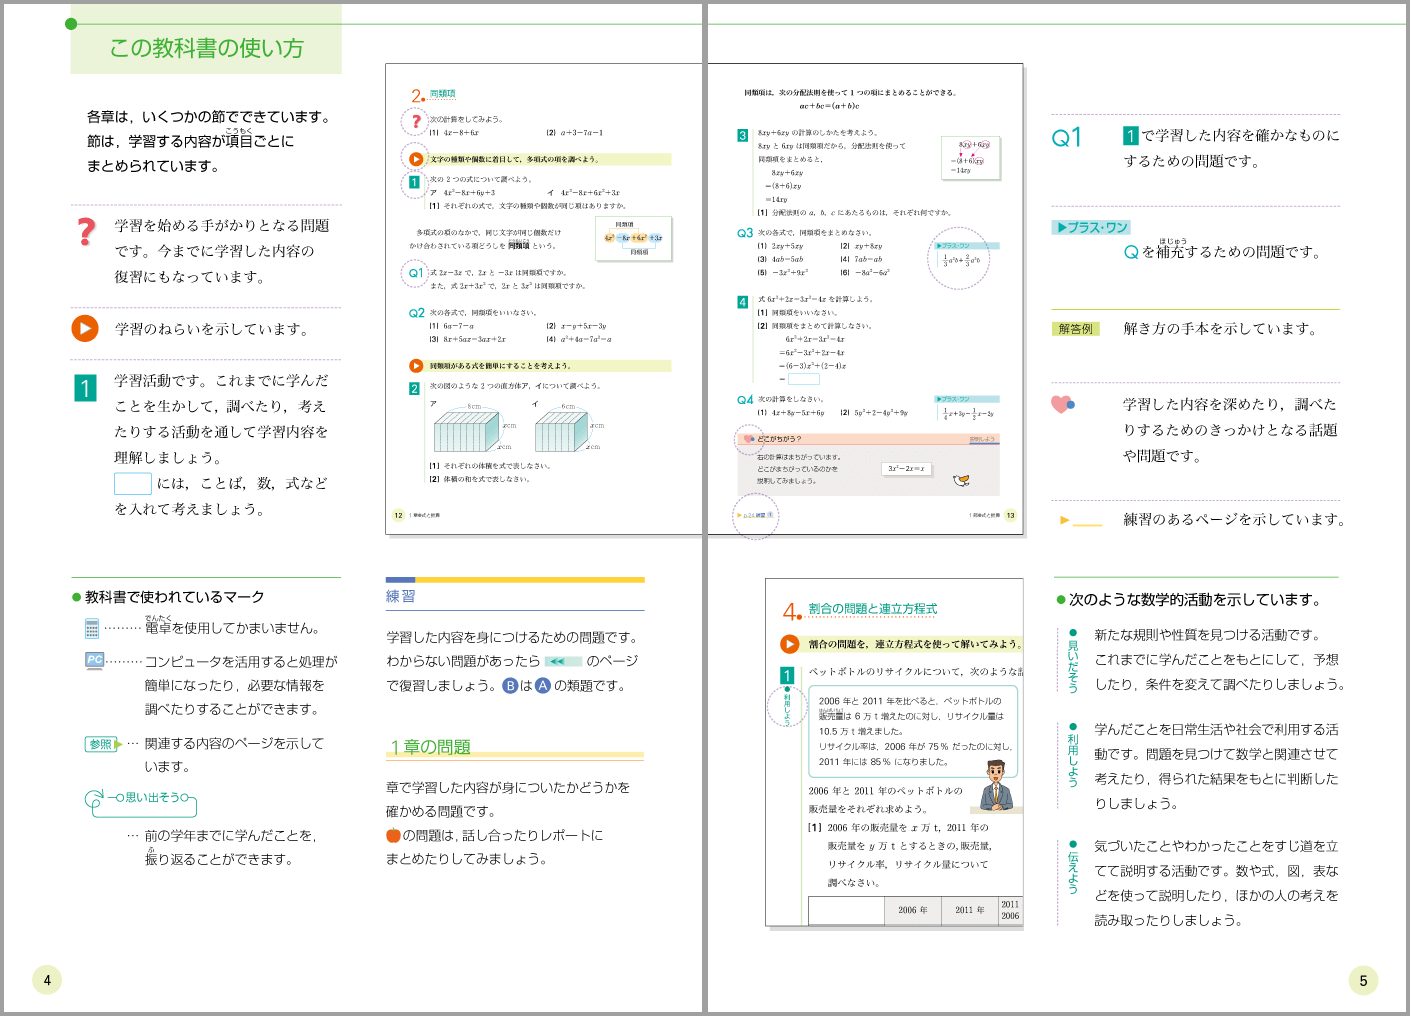
Task: Click the table cell 2006 年 in sample
Action: pos(912,910)
